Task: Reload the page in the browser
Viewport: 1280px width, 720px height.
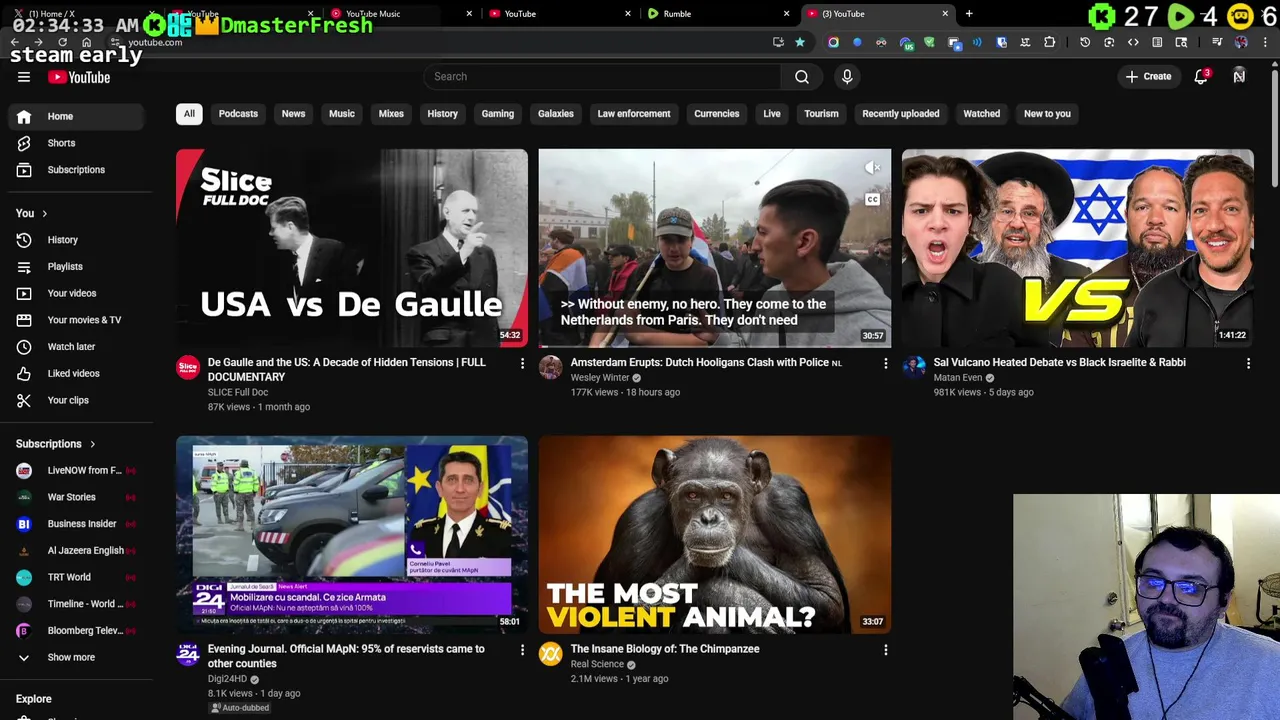Action: click(x=62, y=42)
